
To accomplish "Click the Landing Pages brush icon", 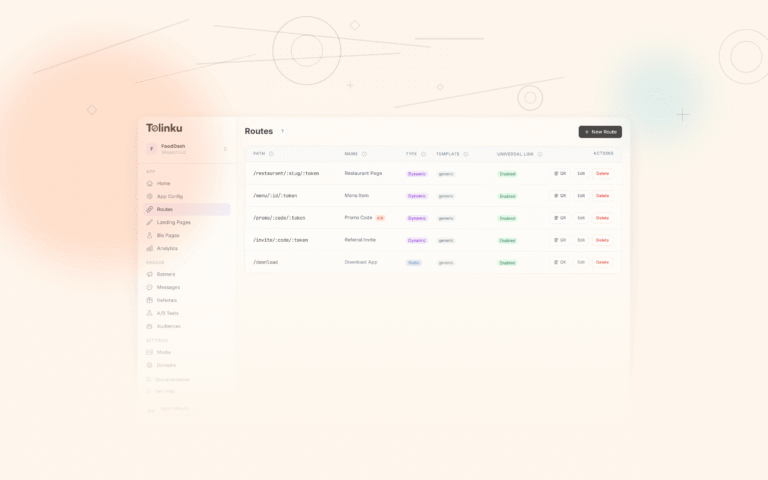I will 149,222.
